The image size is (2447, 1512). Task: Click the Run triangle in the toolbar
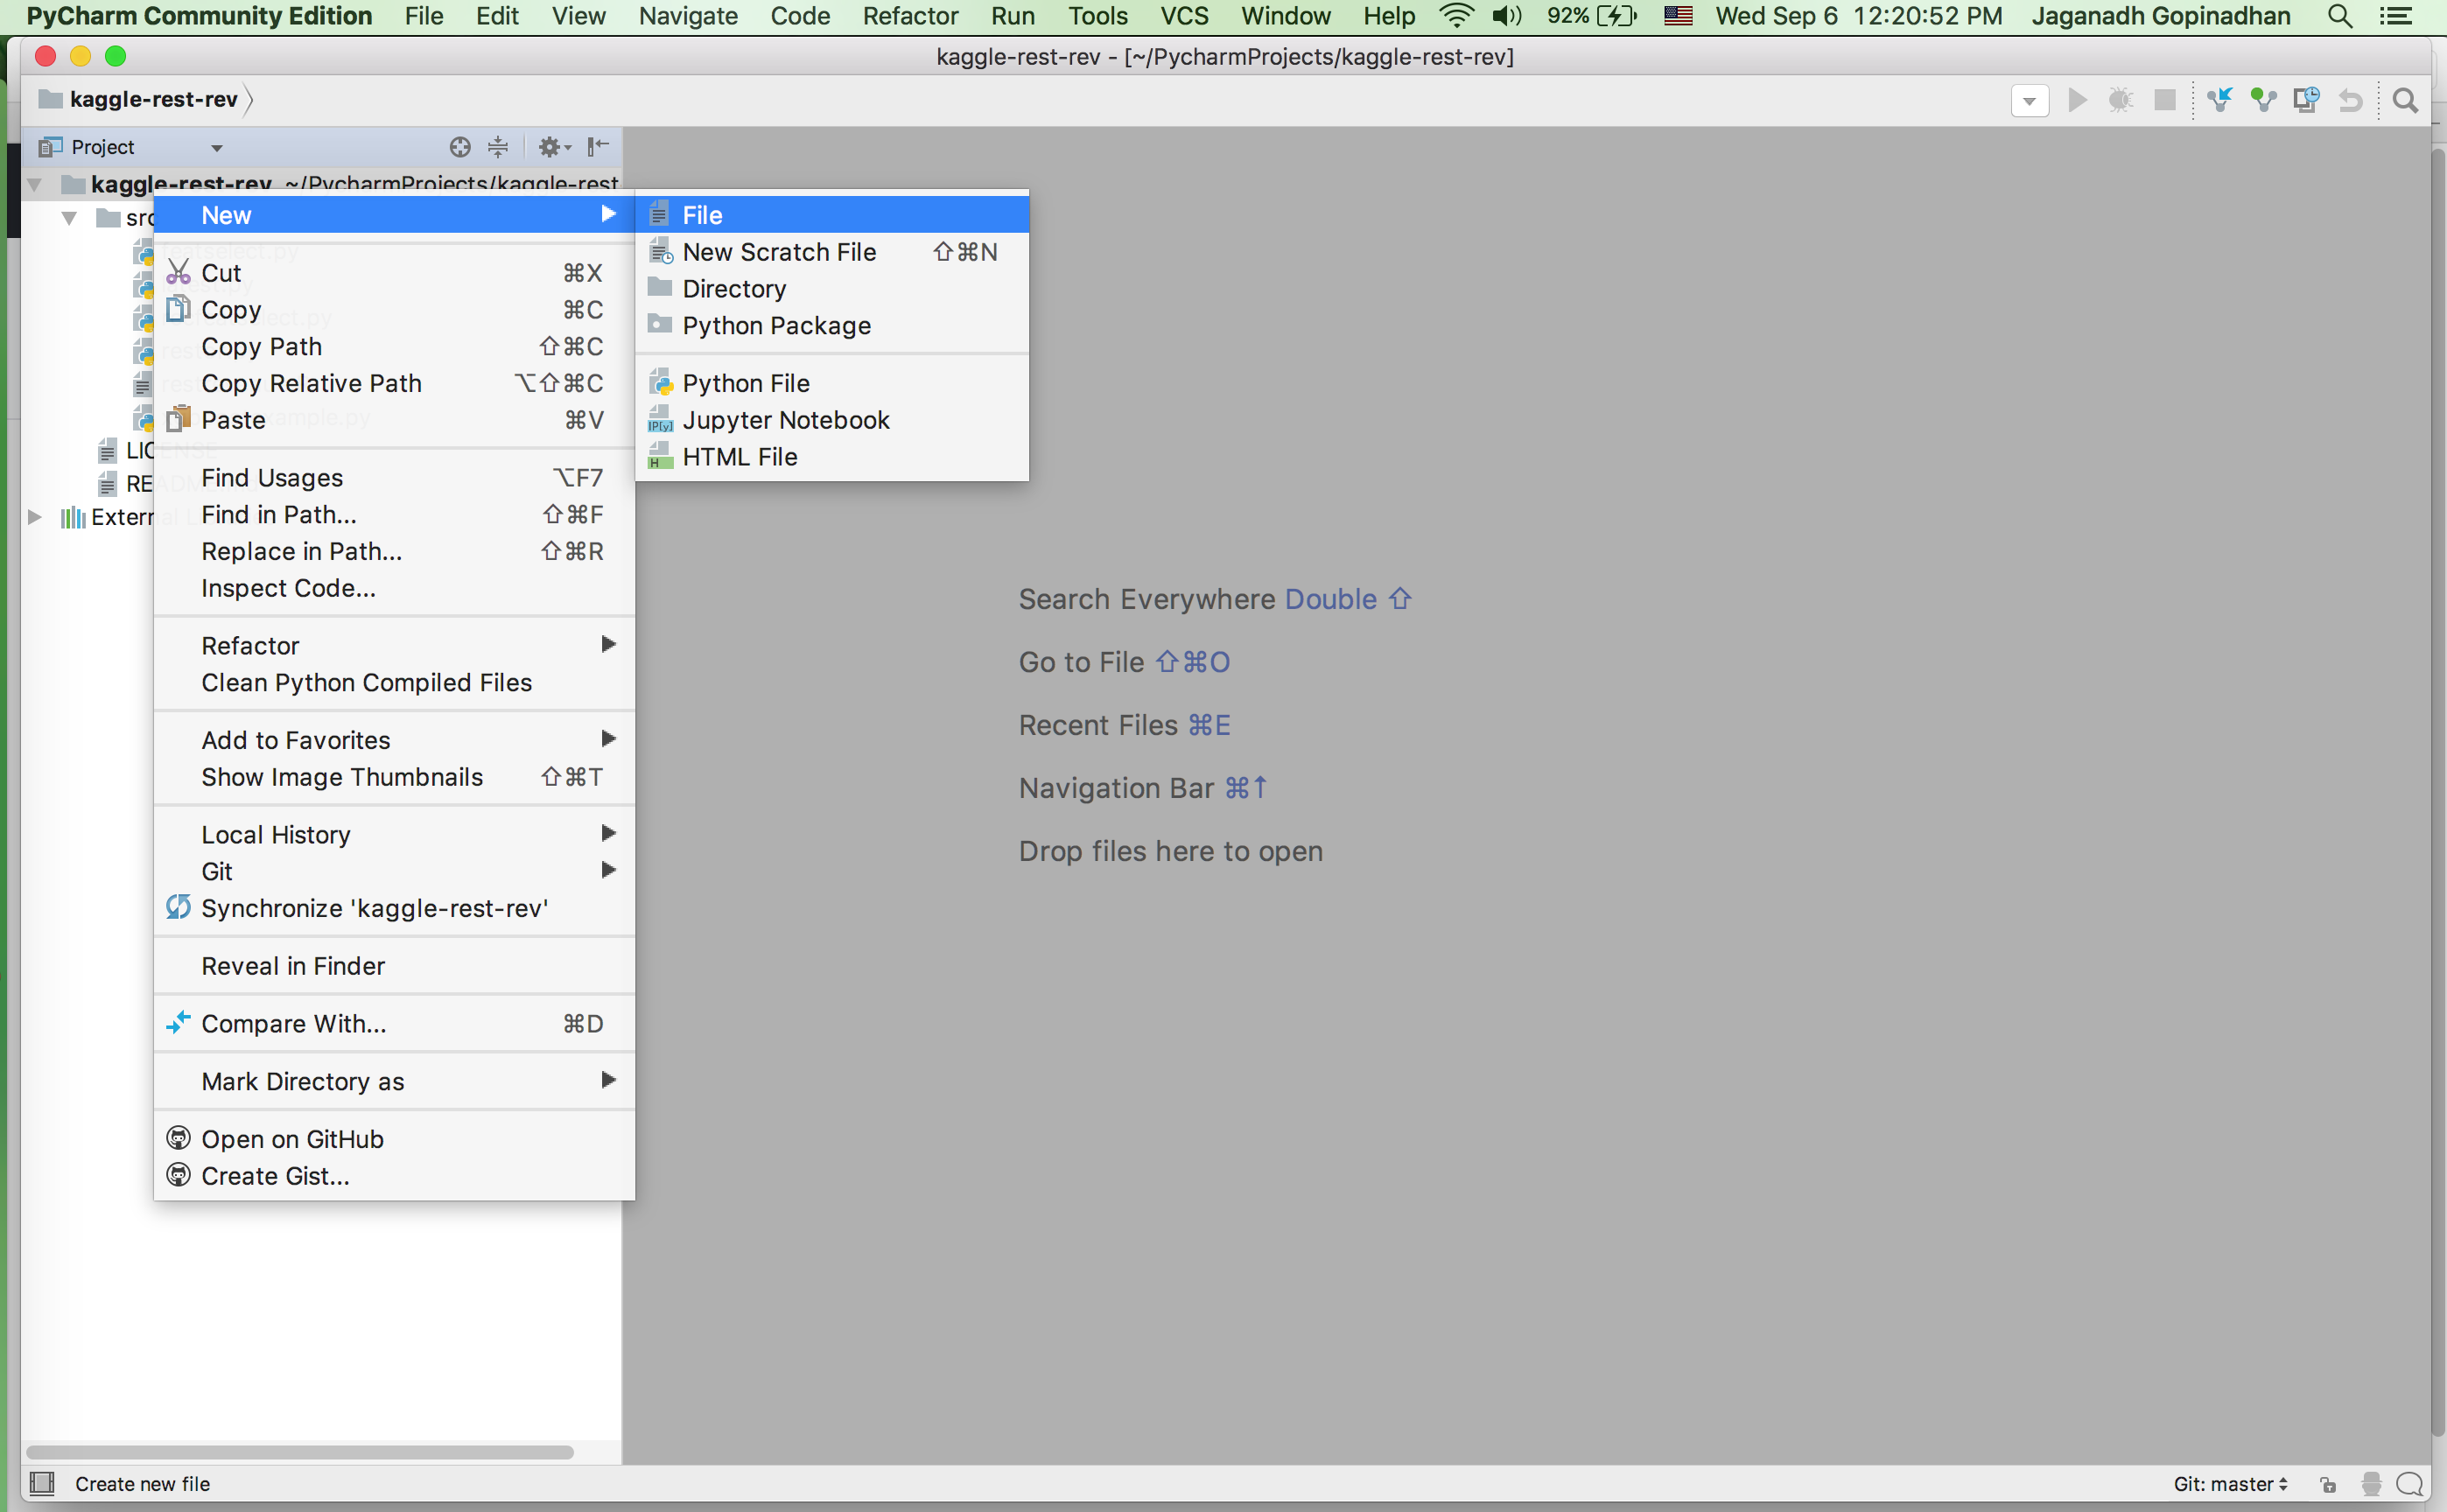2077,100
